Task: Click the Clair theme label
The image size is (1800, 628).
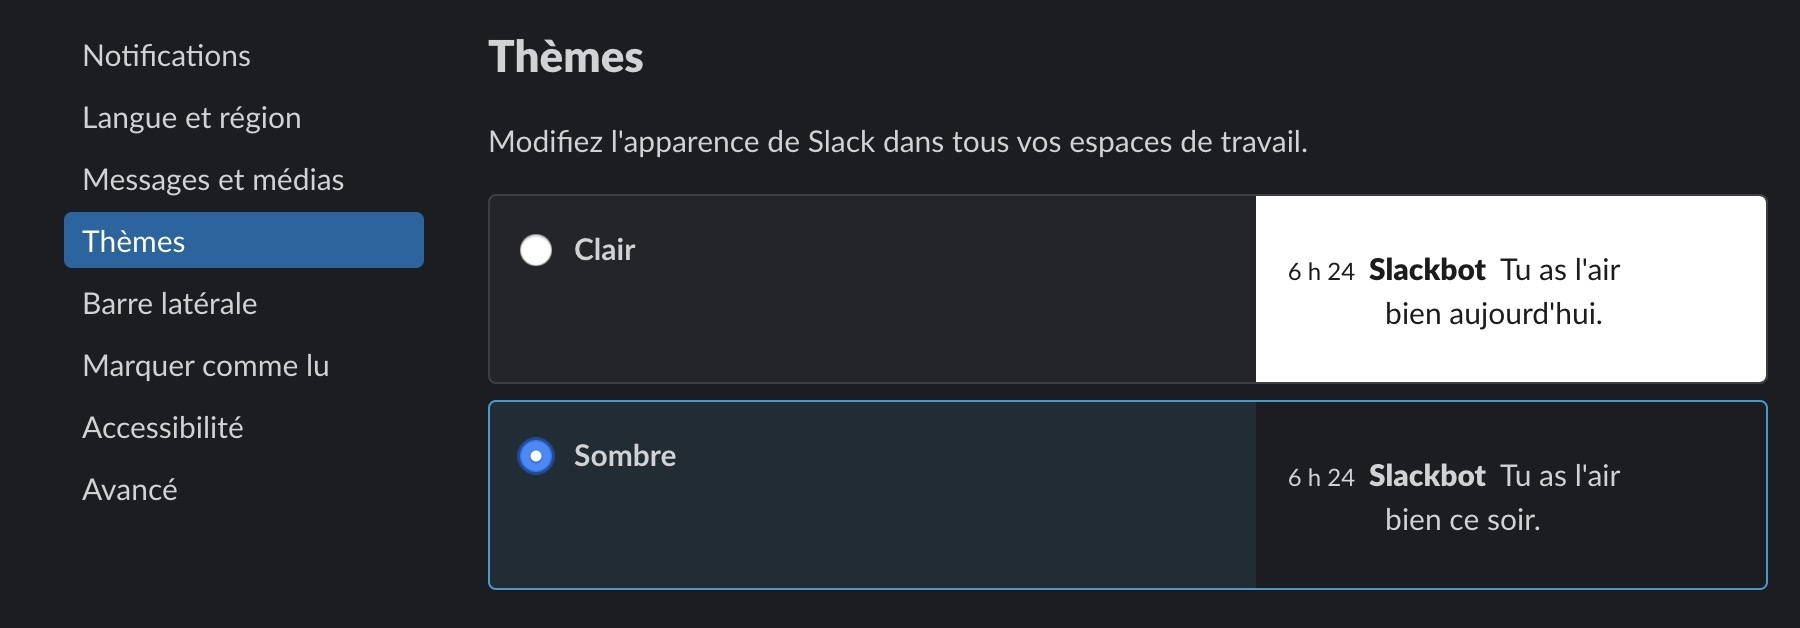Action: pos(604,250)
